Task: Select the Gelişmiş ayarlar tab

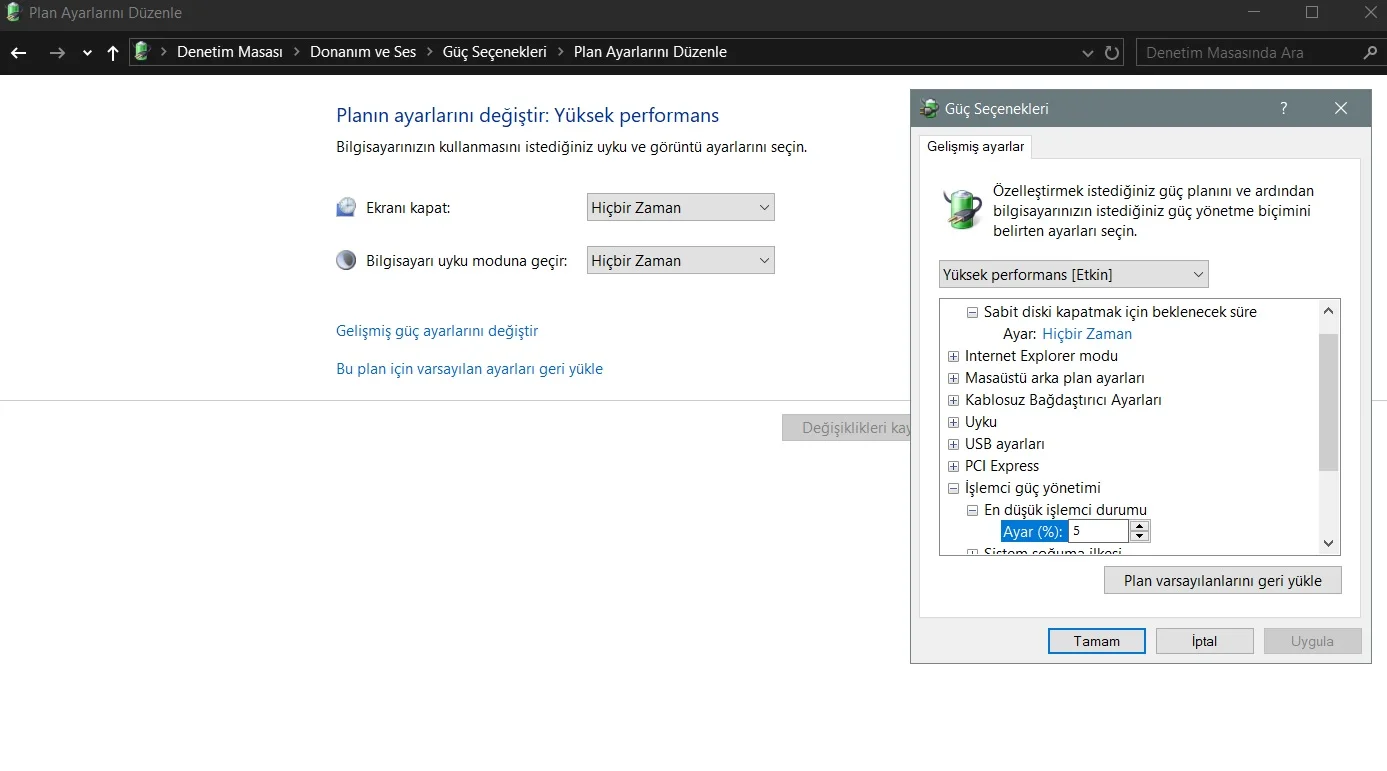Action: point(976,147)
